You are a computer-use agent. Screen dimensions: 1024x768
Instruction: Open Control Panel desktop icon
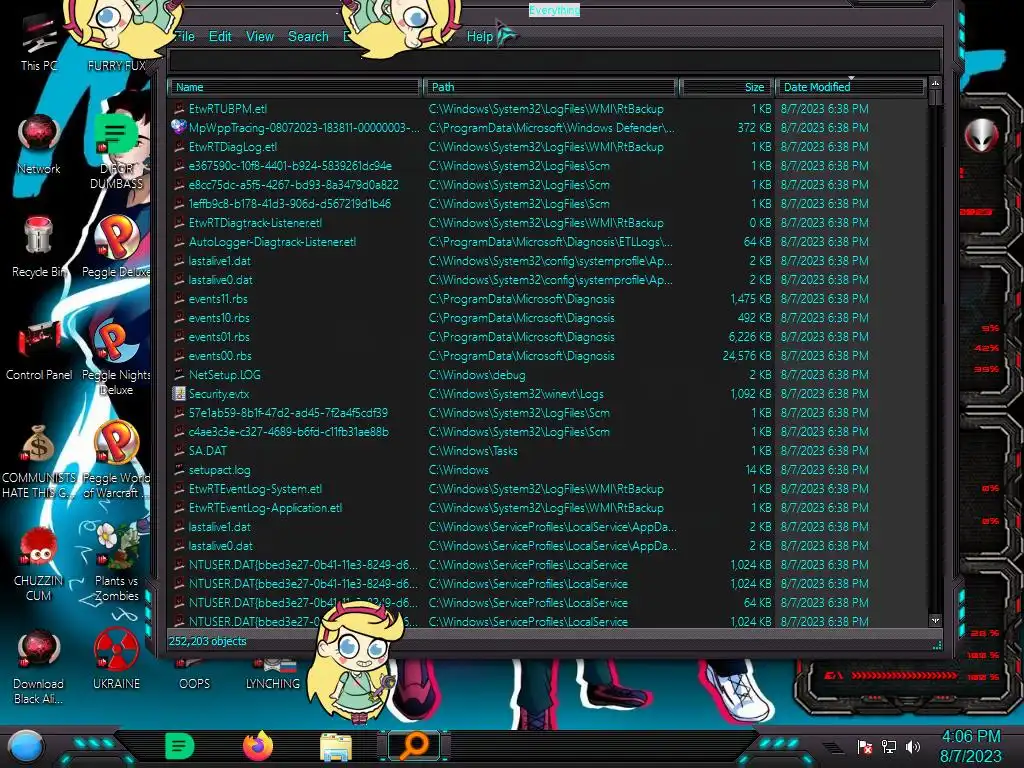[x=39, y=349]
